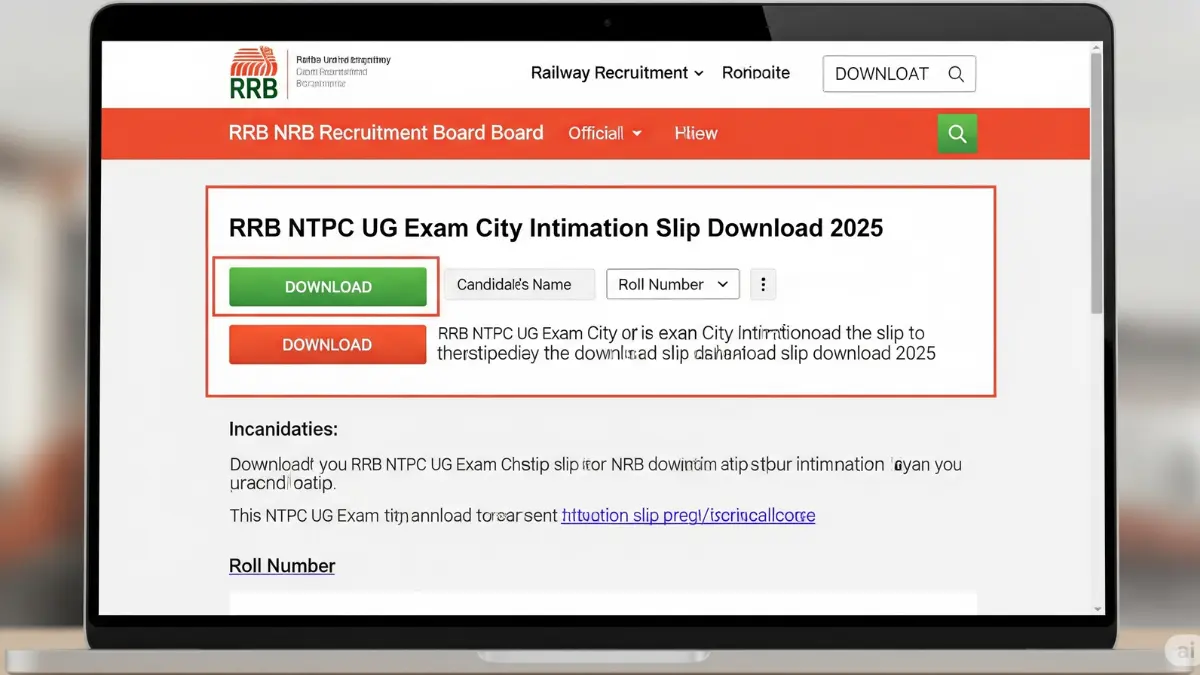Select the Hliew menu item

tap(696, 133)
